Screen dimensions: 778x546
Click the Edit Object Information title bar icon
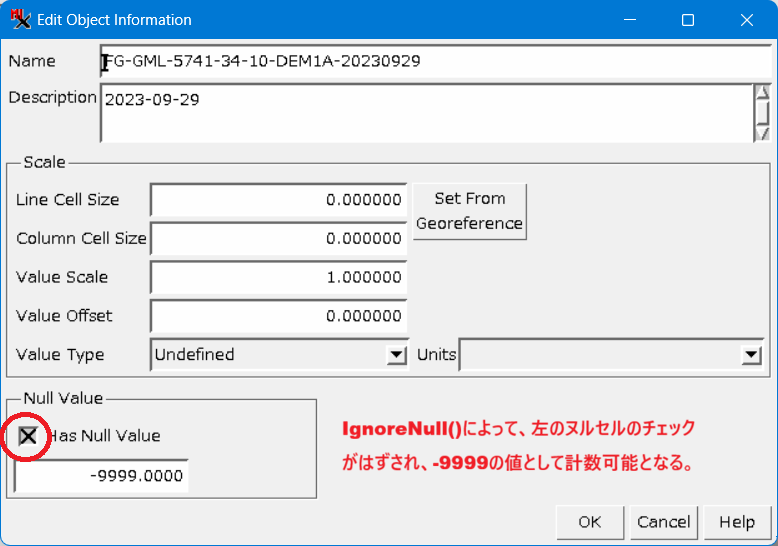(x=21, y=20)
